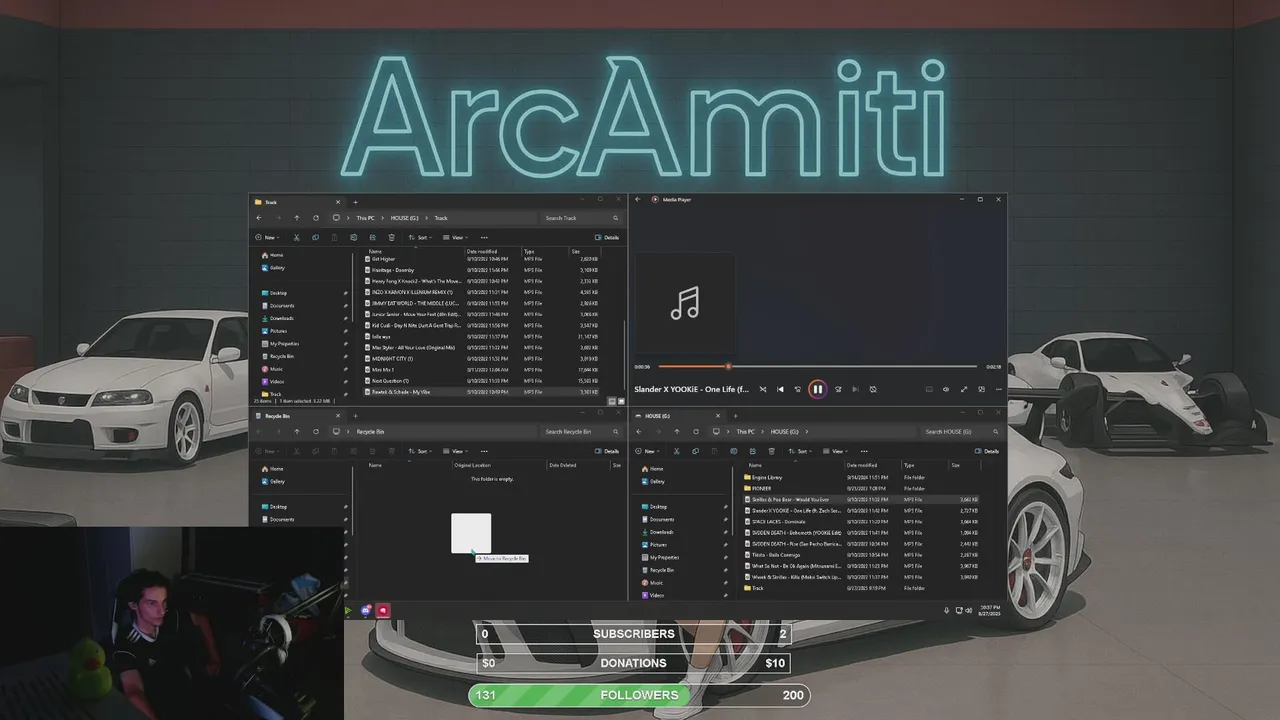Switch Track window to thumbnails view

tap(621, 401)
